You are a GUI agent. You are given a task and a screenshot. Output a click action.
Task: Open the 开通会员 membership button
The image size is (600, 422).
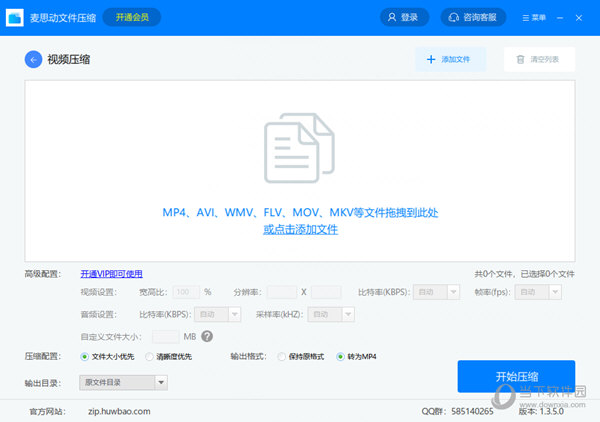click(132, 17)
